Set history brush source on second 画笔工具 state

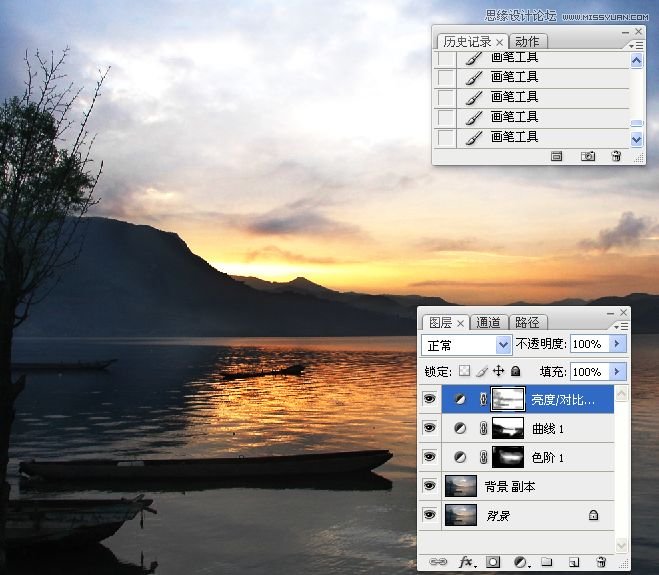click(445, 77)
